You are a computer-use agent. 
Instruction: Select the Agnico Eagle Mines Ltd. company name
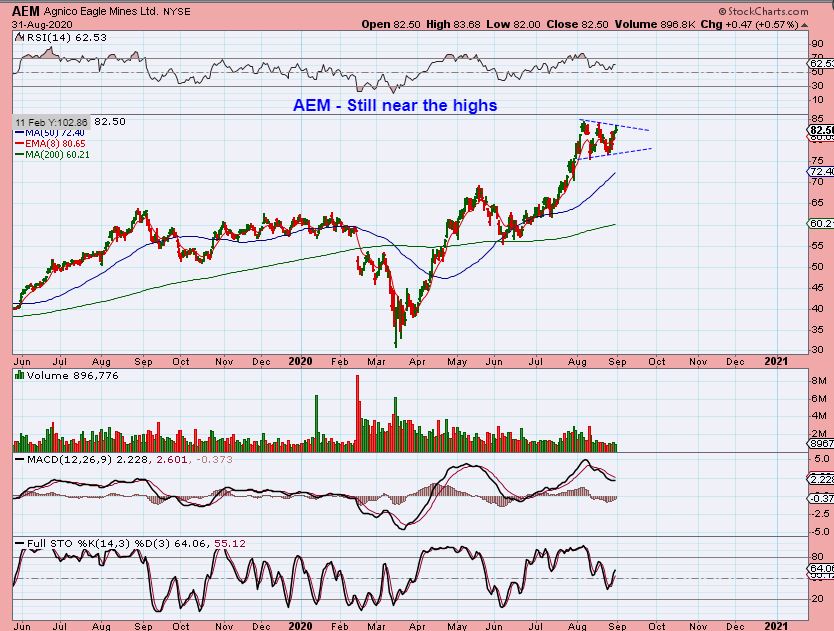(101, 11)
